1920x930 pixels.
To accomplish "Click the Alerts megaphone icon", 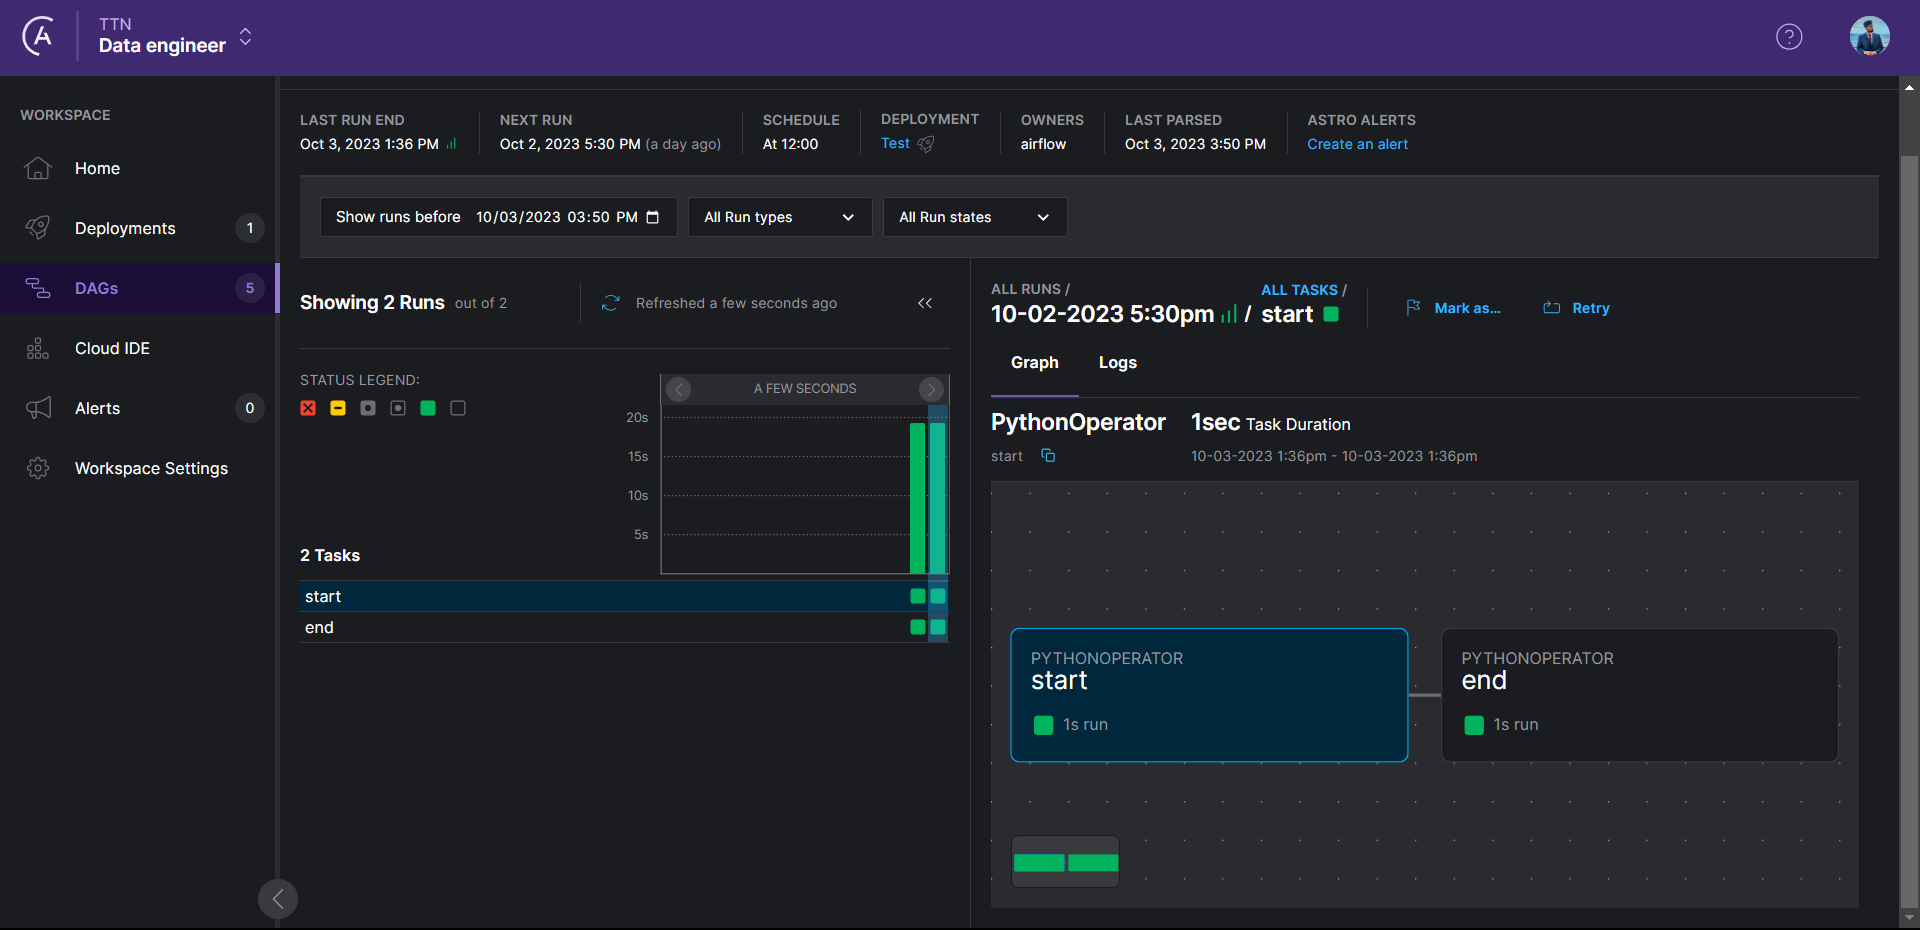I will click(x=38, y=408).
